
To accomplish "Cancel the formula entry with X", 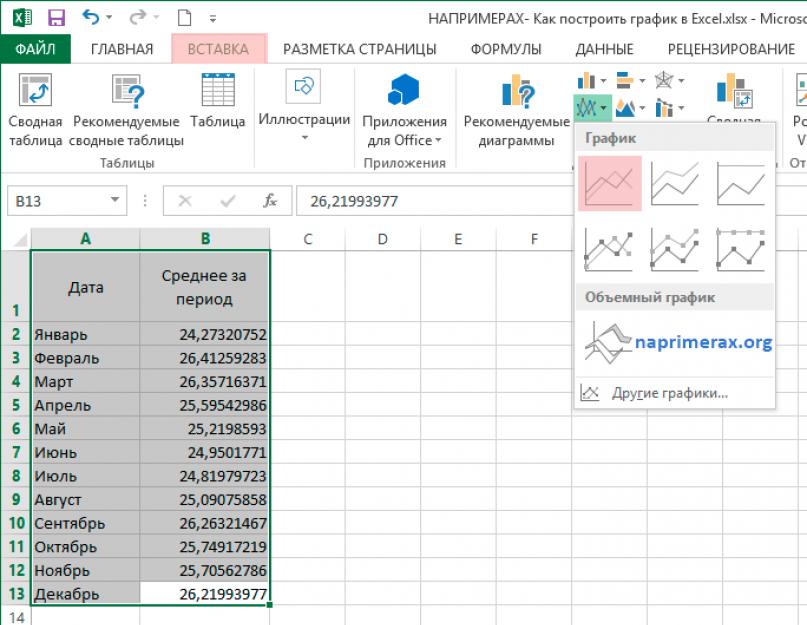I will (x=185, y=201).
